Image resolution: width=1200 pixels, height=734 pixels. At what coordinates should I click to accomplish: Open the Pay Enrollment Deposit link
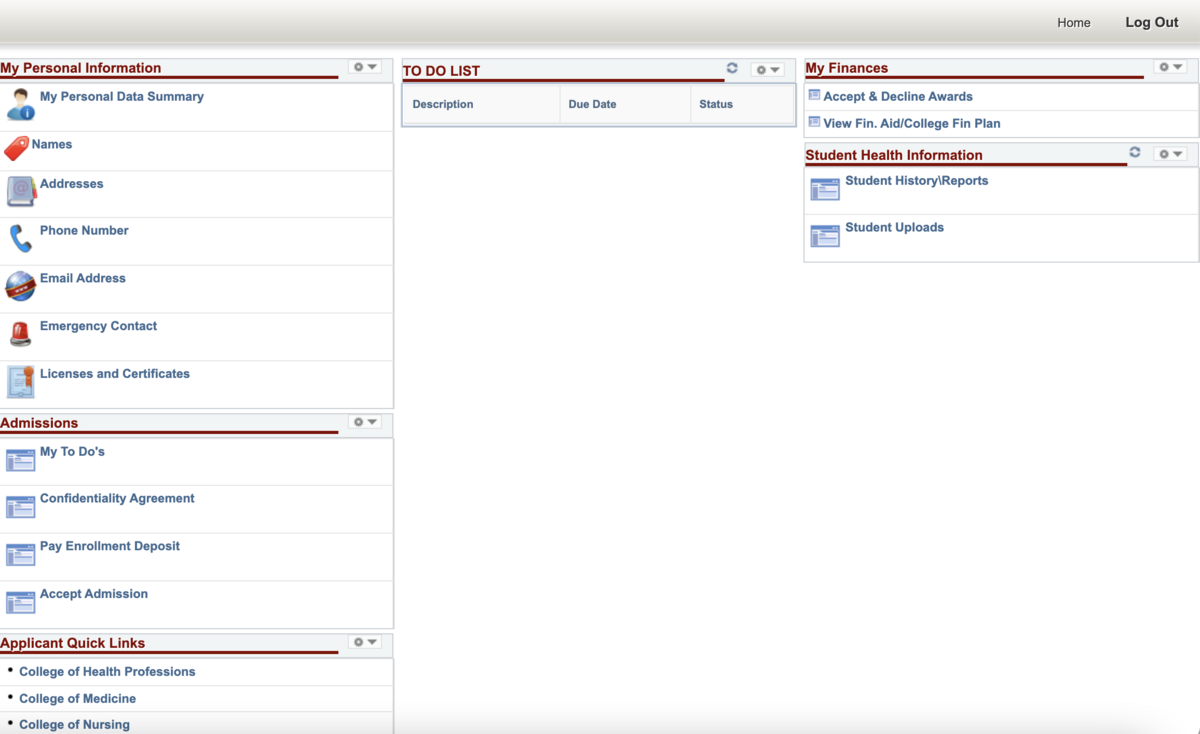(x=110, y=546)
